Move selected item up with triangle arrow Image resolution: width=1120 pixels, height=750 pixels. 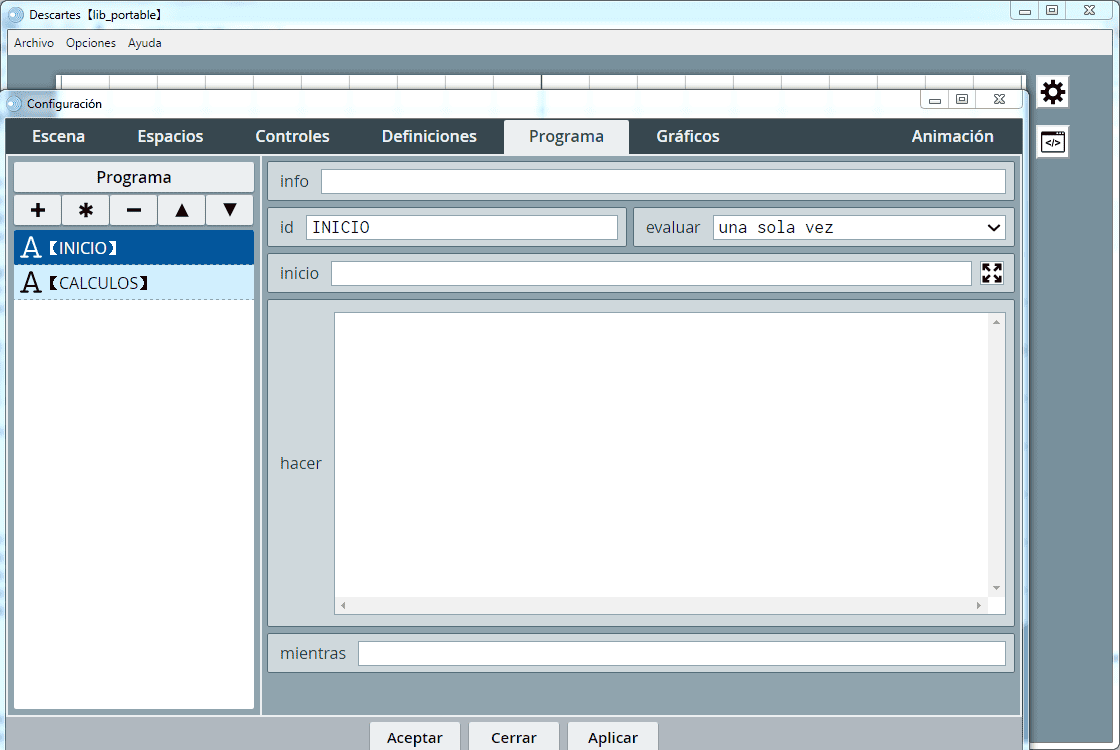(x=182, y=210)
